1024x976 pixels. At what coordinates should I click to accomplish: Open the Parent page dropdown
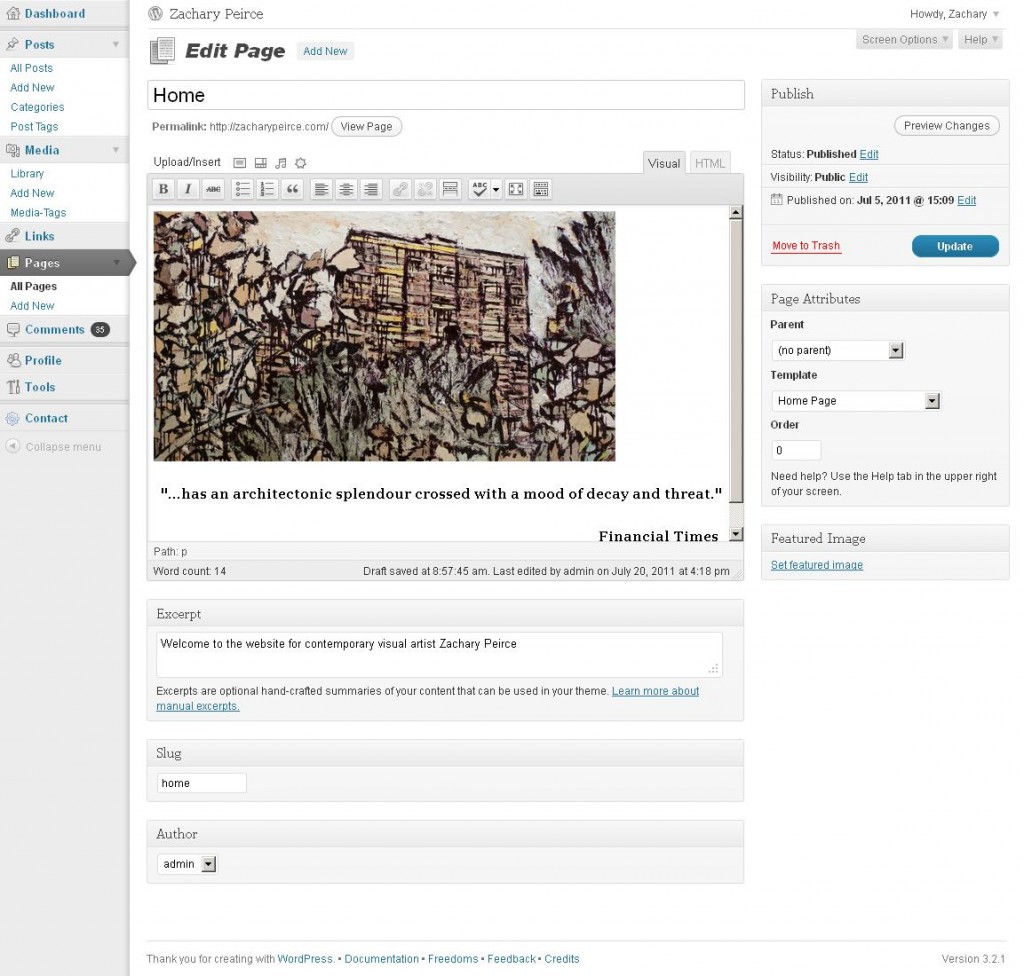click(x=838, y=350)
